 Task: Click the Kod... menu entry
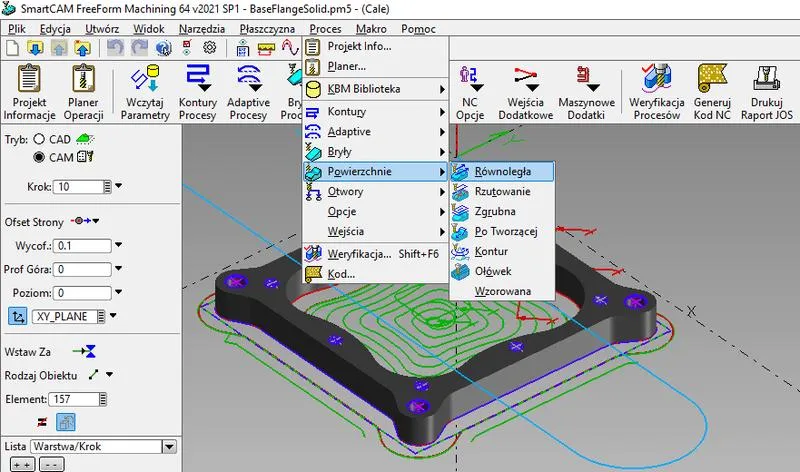tap(341, 273)
